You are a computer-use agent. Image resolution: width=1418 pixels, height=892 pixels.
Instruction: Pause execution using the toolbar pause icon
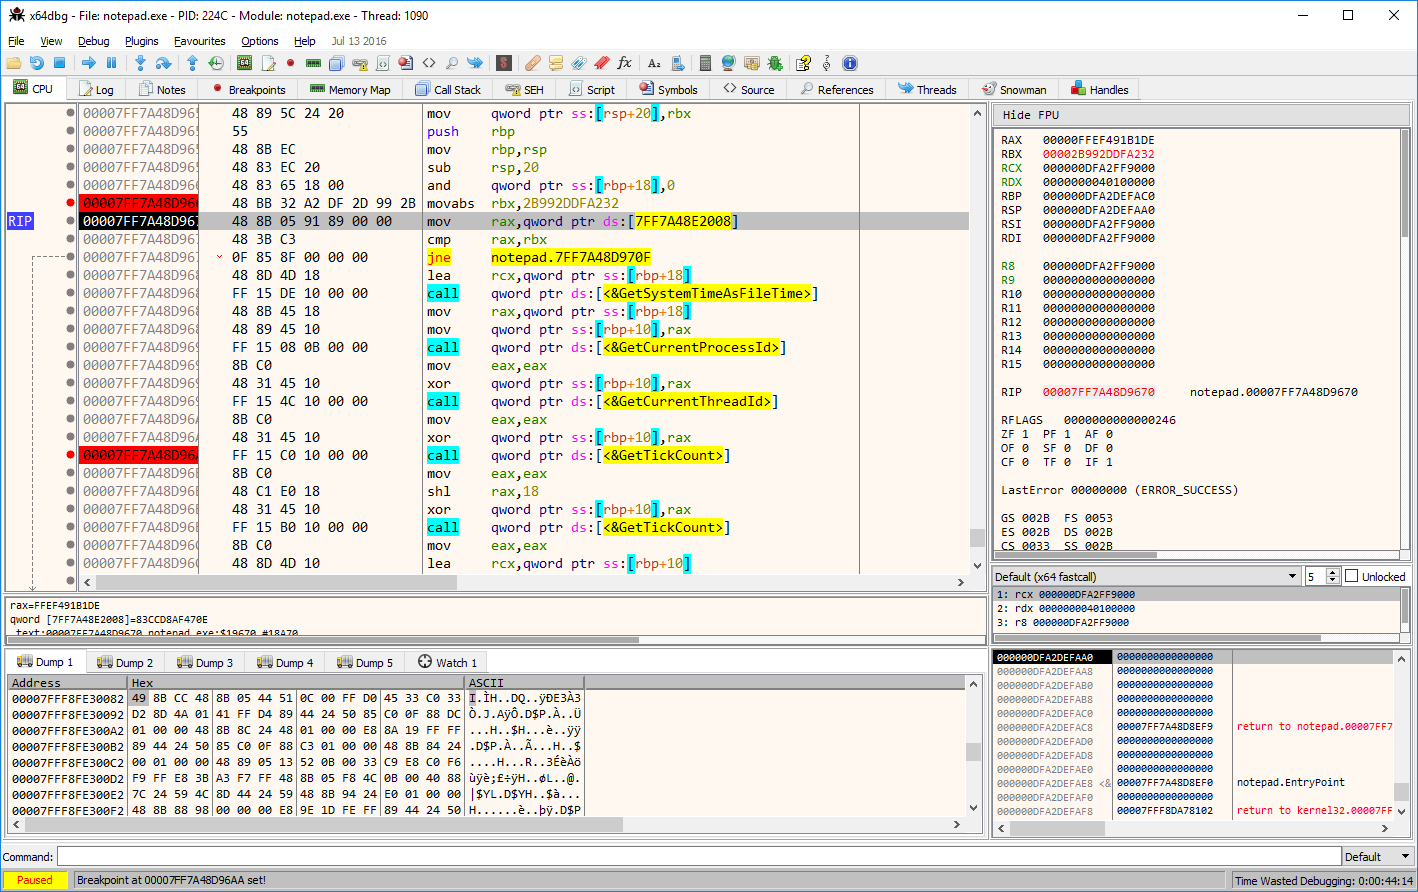click(111, 63)
